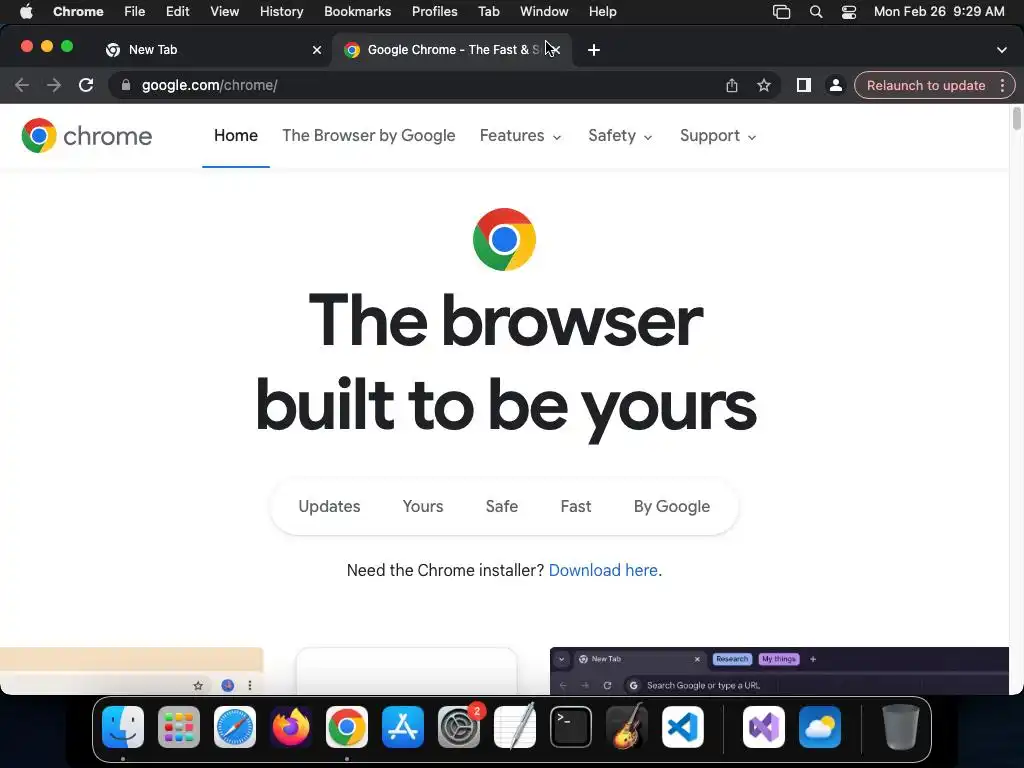Click the Stage Manager menu bar icon
This screenshot has width=1024, height=768.
[x=781, y=12]
